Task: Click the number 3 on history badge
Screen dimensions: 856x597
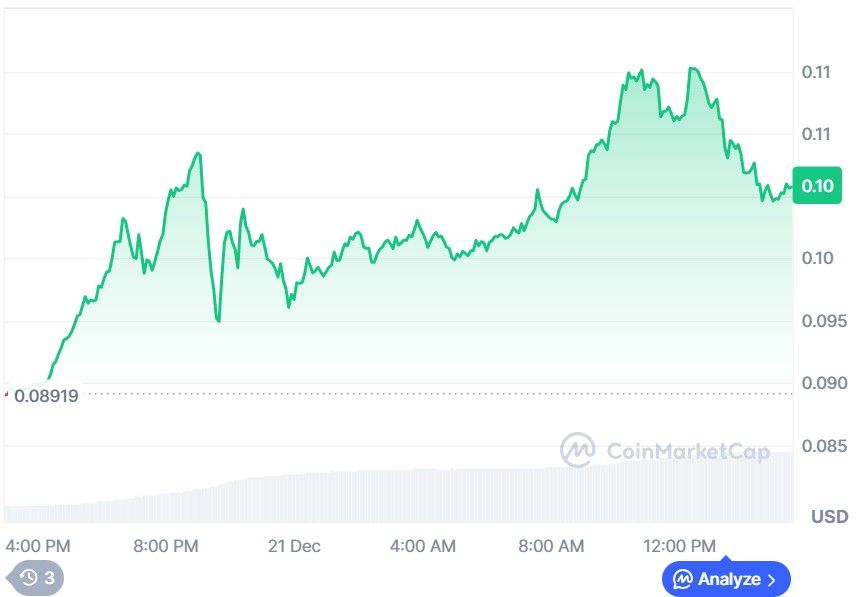Action: tap(49, 577)
